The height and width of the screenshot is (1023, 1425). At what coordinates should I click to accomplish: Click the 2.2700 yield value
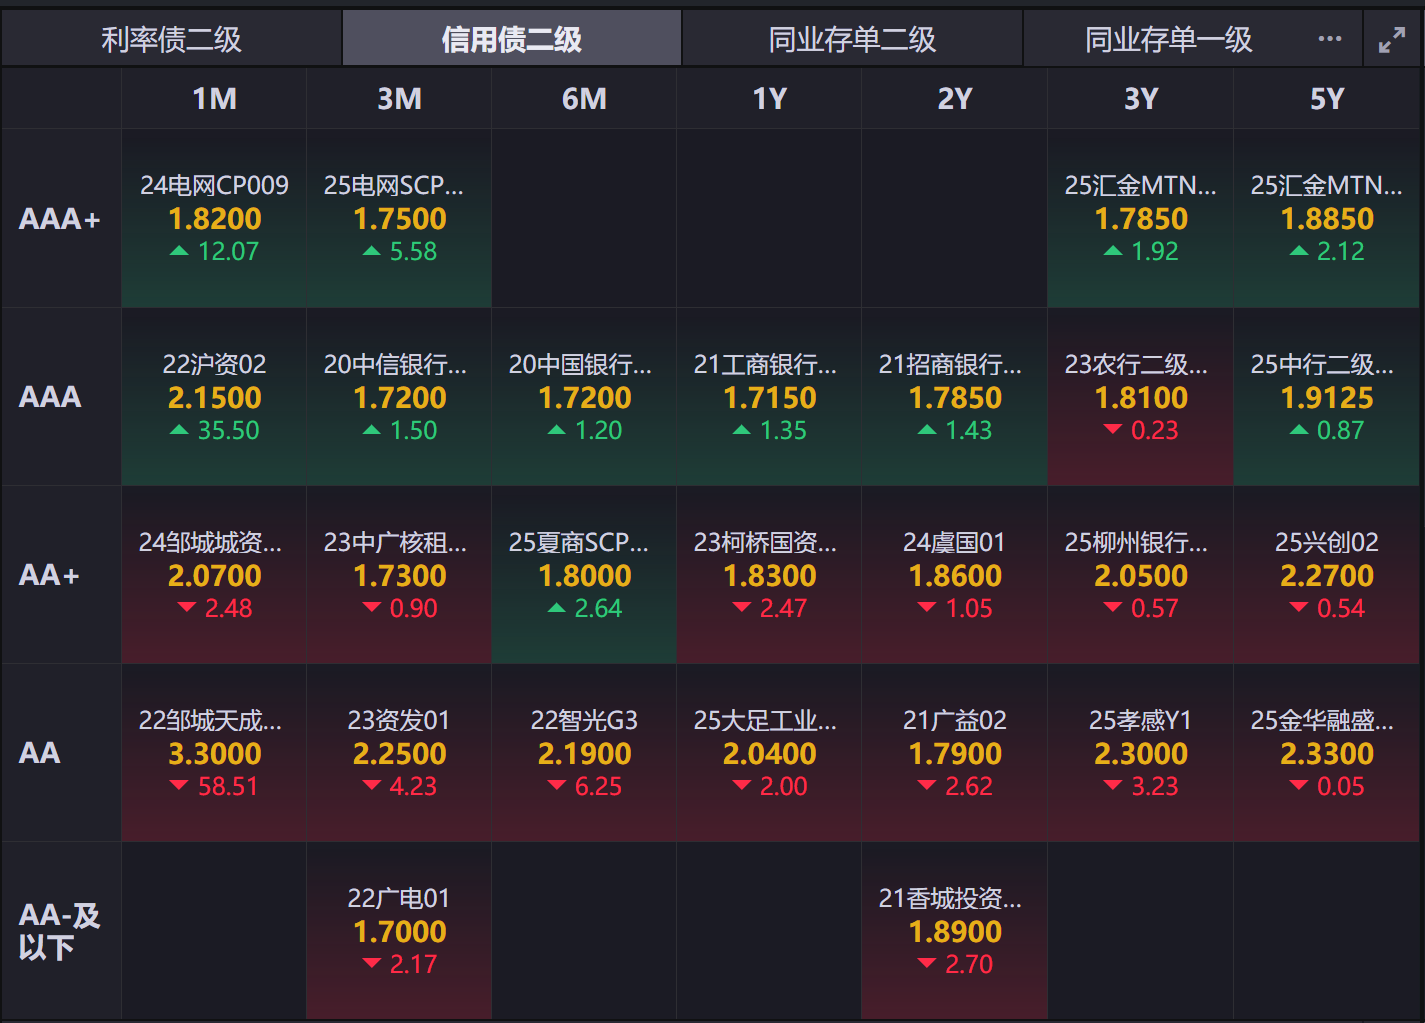(1327, 575)
